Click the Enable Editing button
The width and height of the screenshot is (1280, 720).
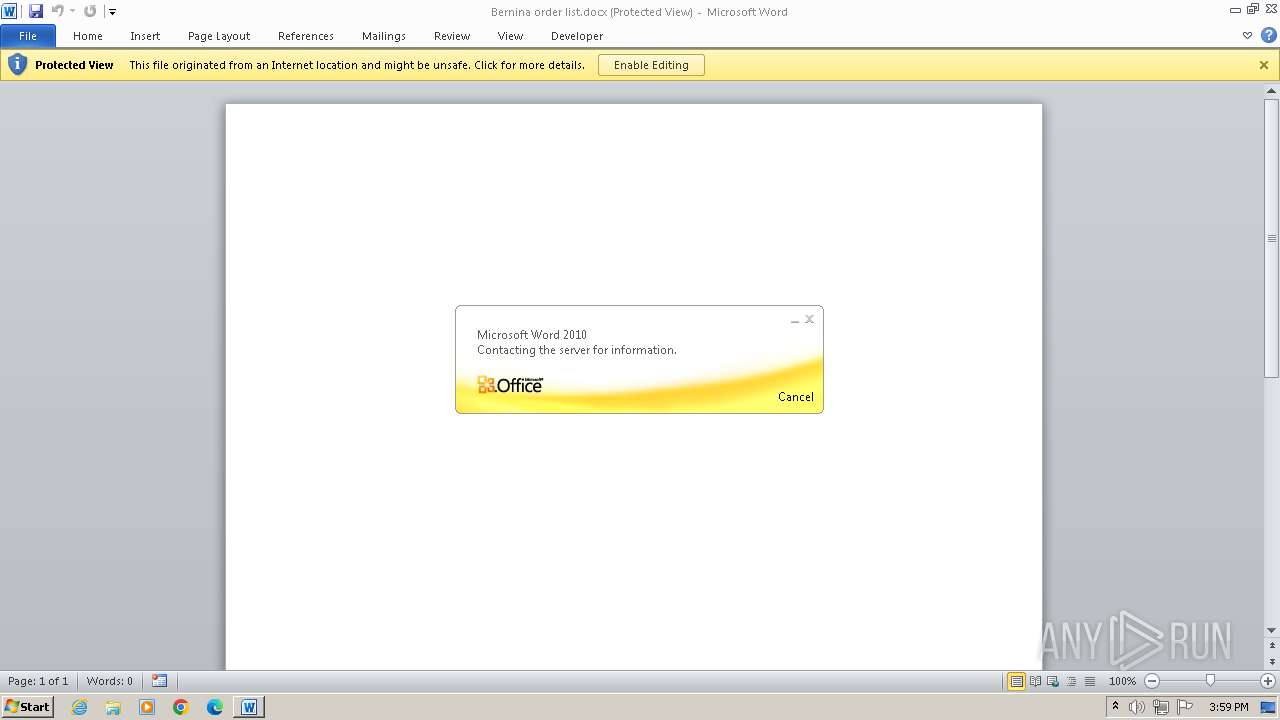click(x=651, y=65)
